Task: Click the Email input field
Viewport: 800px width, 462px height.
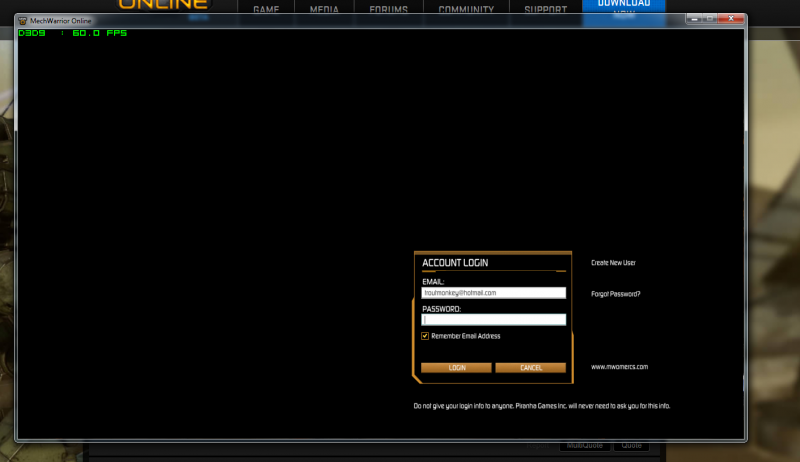Action: [493, 293]
